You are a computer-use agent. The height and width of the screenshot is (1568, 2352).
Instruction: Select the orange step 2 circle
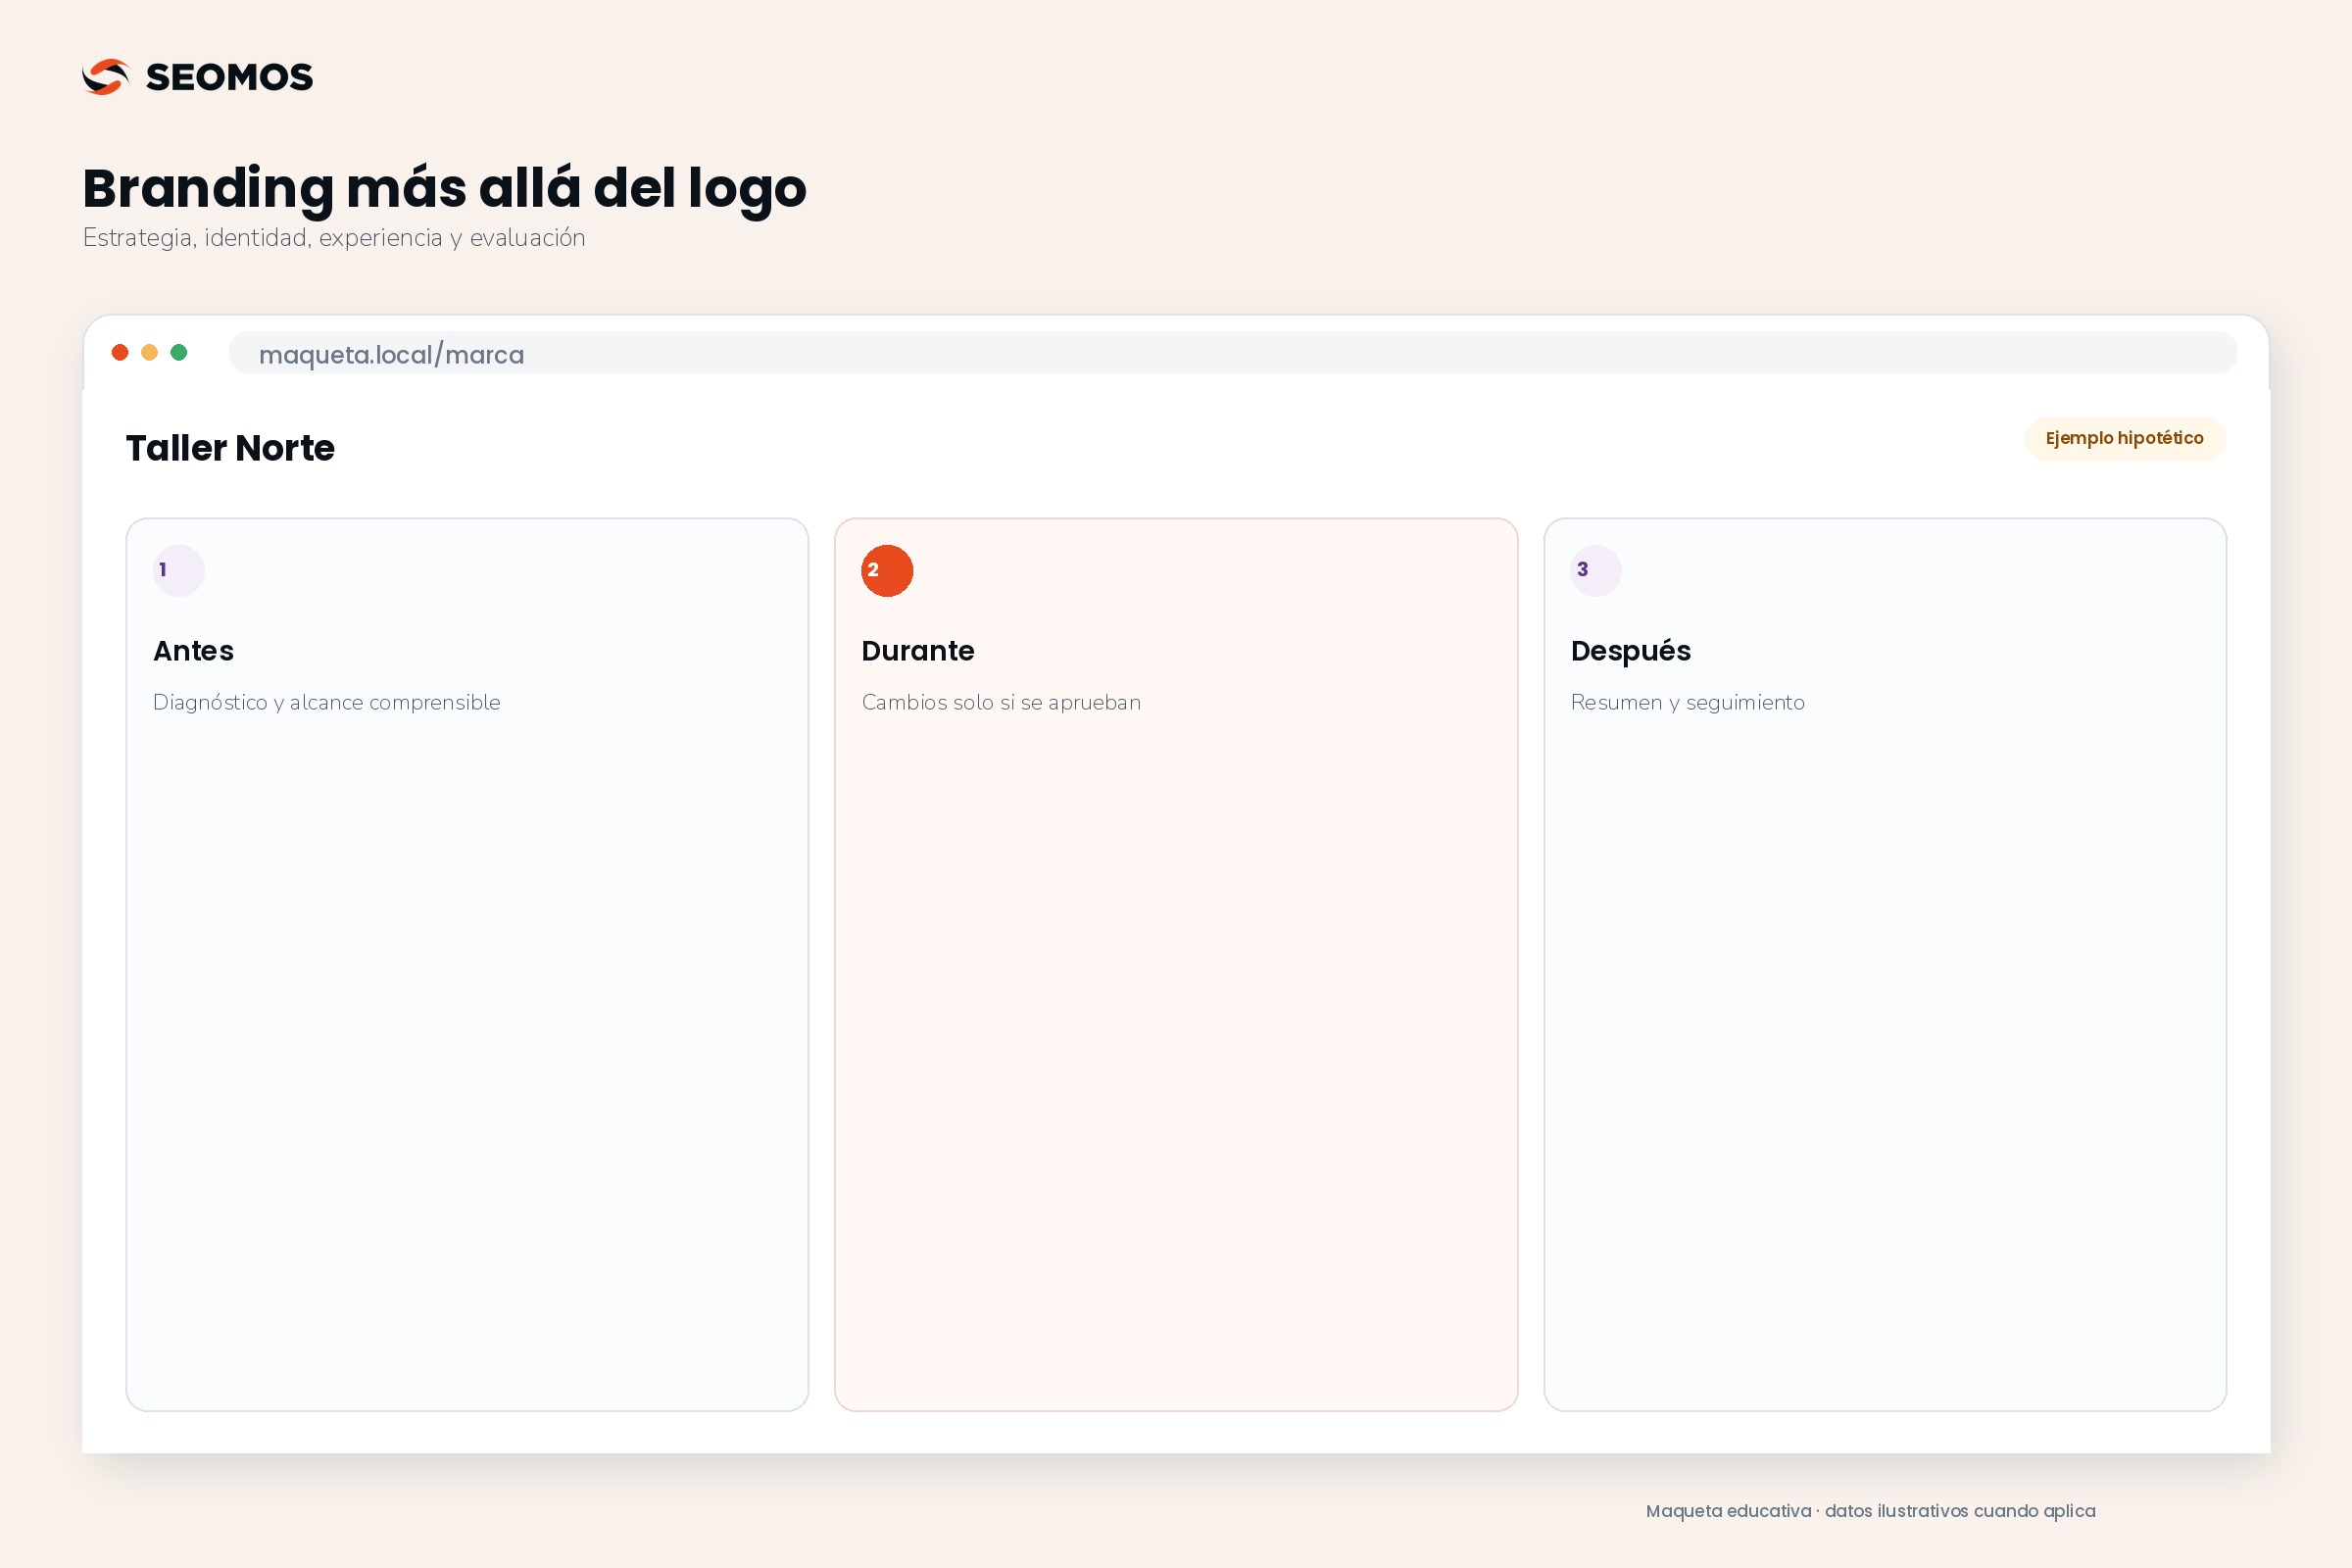click(x=887, y=571)
